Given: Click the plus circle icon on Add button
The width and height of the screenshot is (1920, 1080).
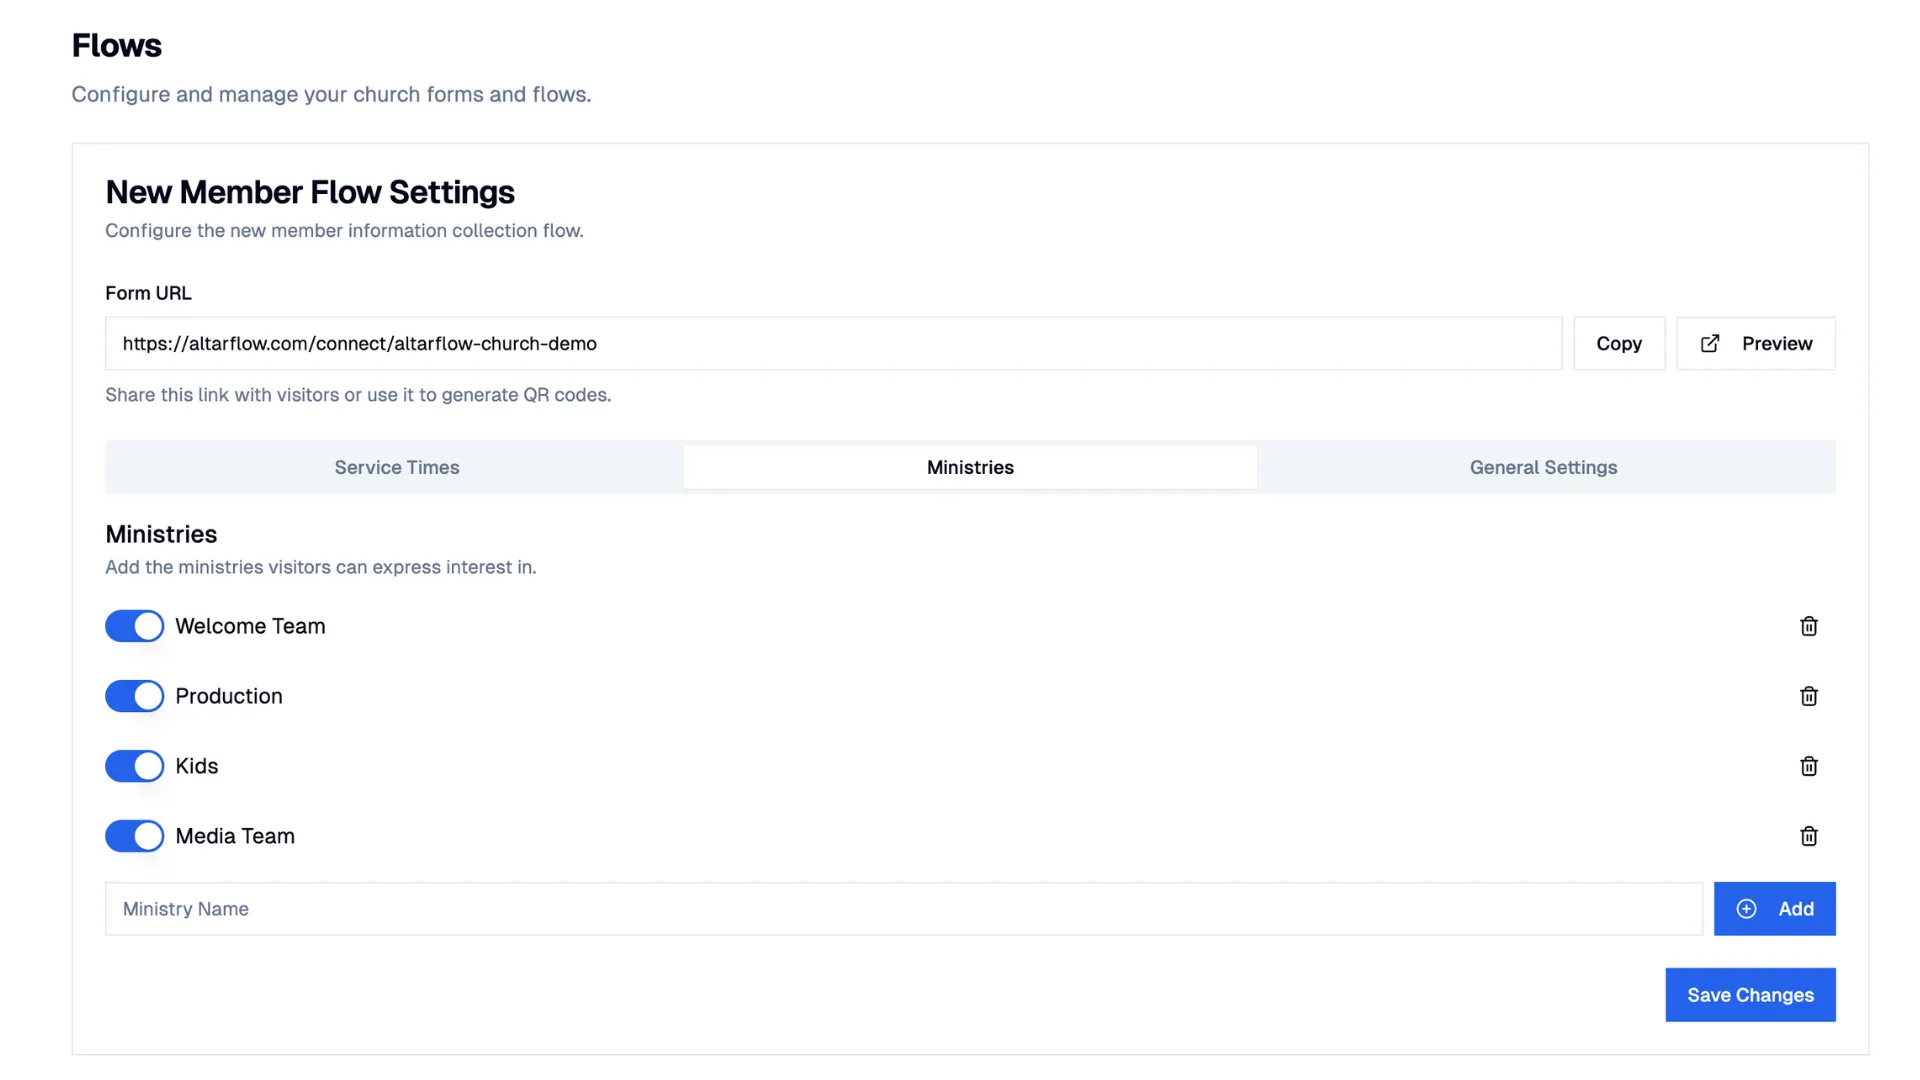Looking at the screenshot, I should tap(1746, 909).
